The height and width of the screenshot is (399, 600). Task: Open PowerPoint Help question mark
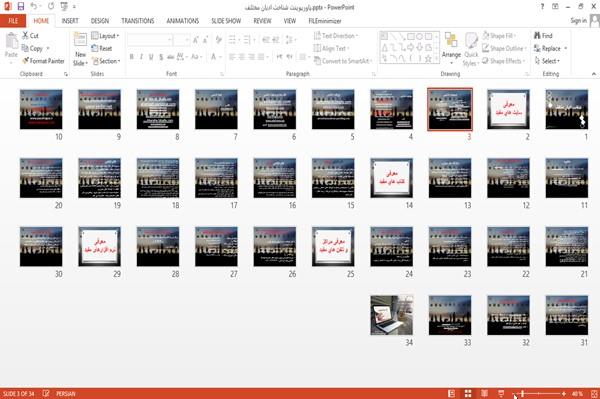coord(542,7)
